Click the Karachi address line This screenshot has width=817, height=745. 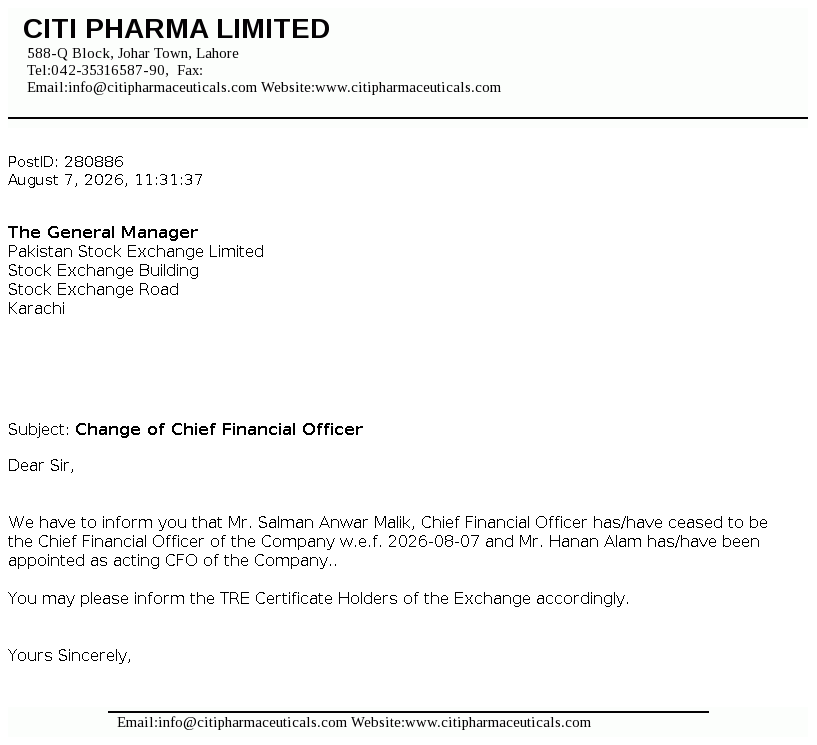point(36,308)
